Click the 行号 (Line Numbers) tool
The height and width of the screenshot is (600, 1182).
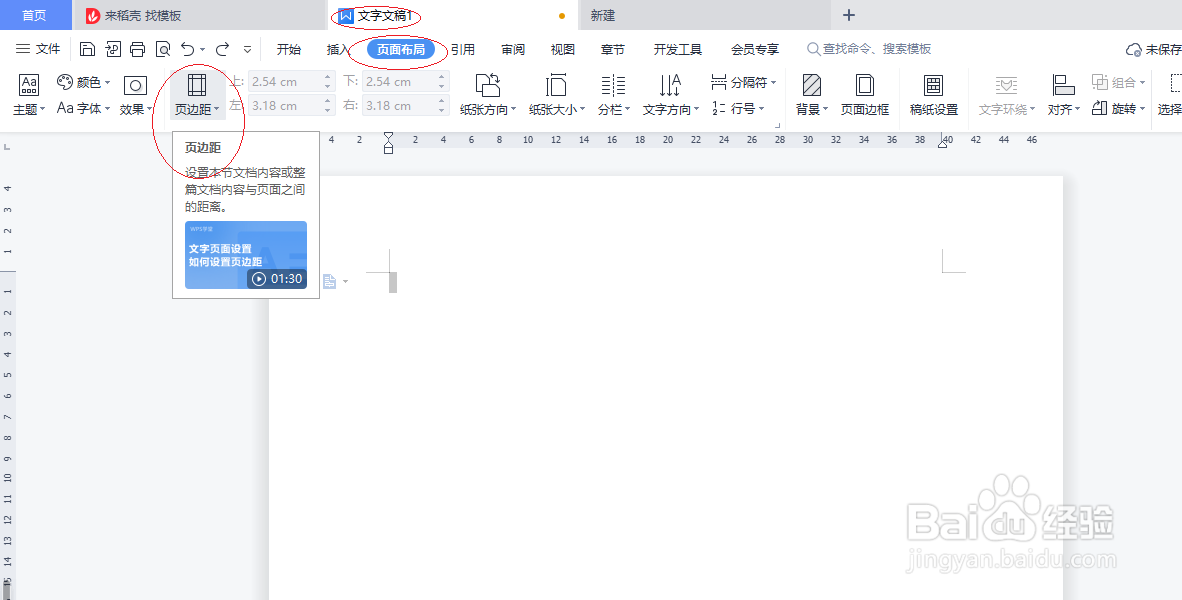pyautogui.click(x=742, y=109)
